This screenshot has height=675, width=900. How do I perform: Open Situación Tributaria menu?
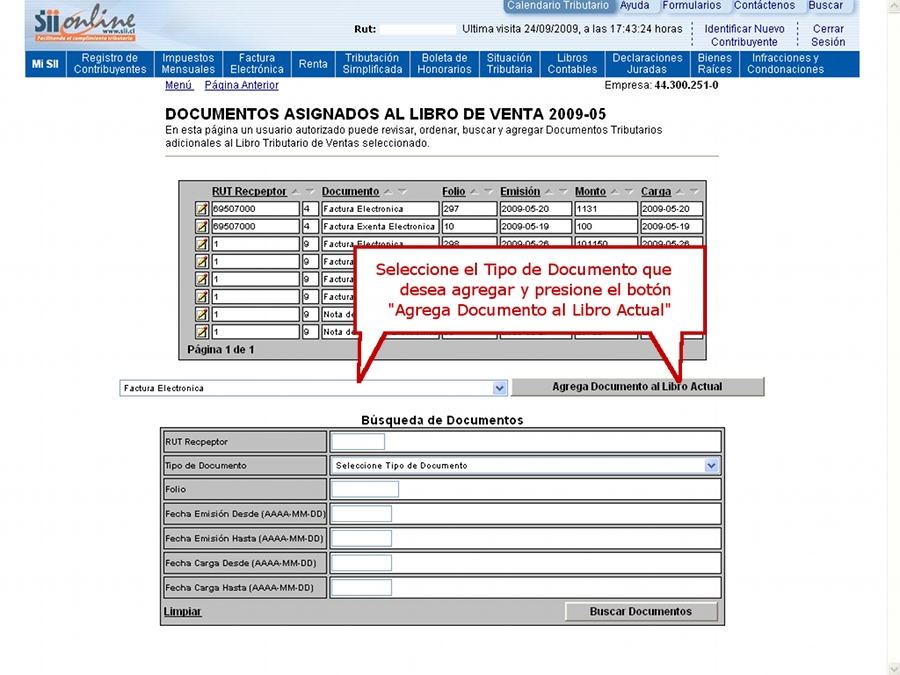tap(509, 64)
